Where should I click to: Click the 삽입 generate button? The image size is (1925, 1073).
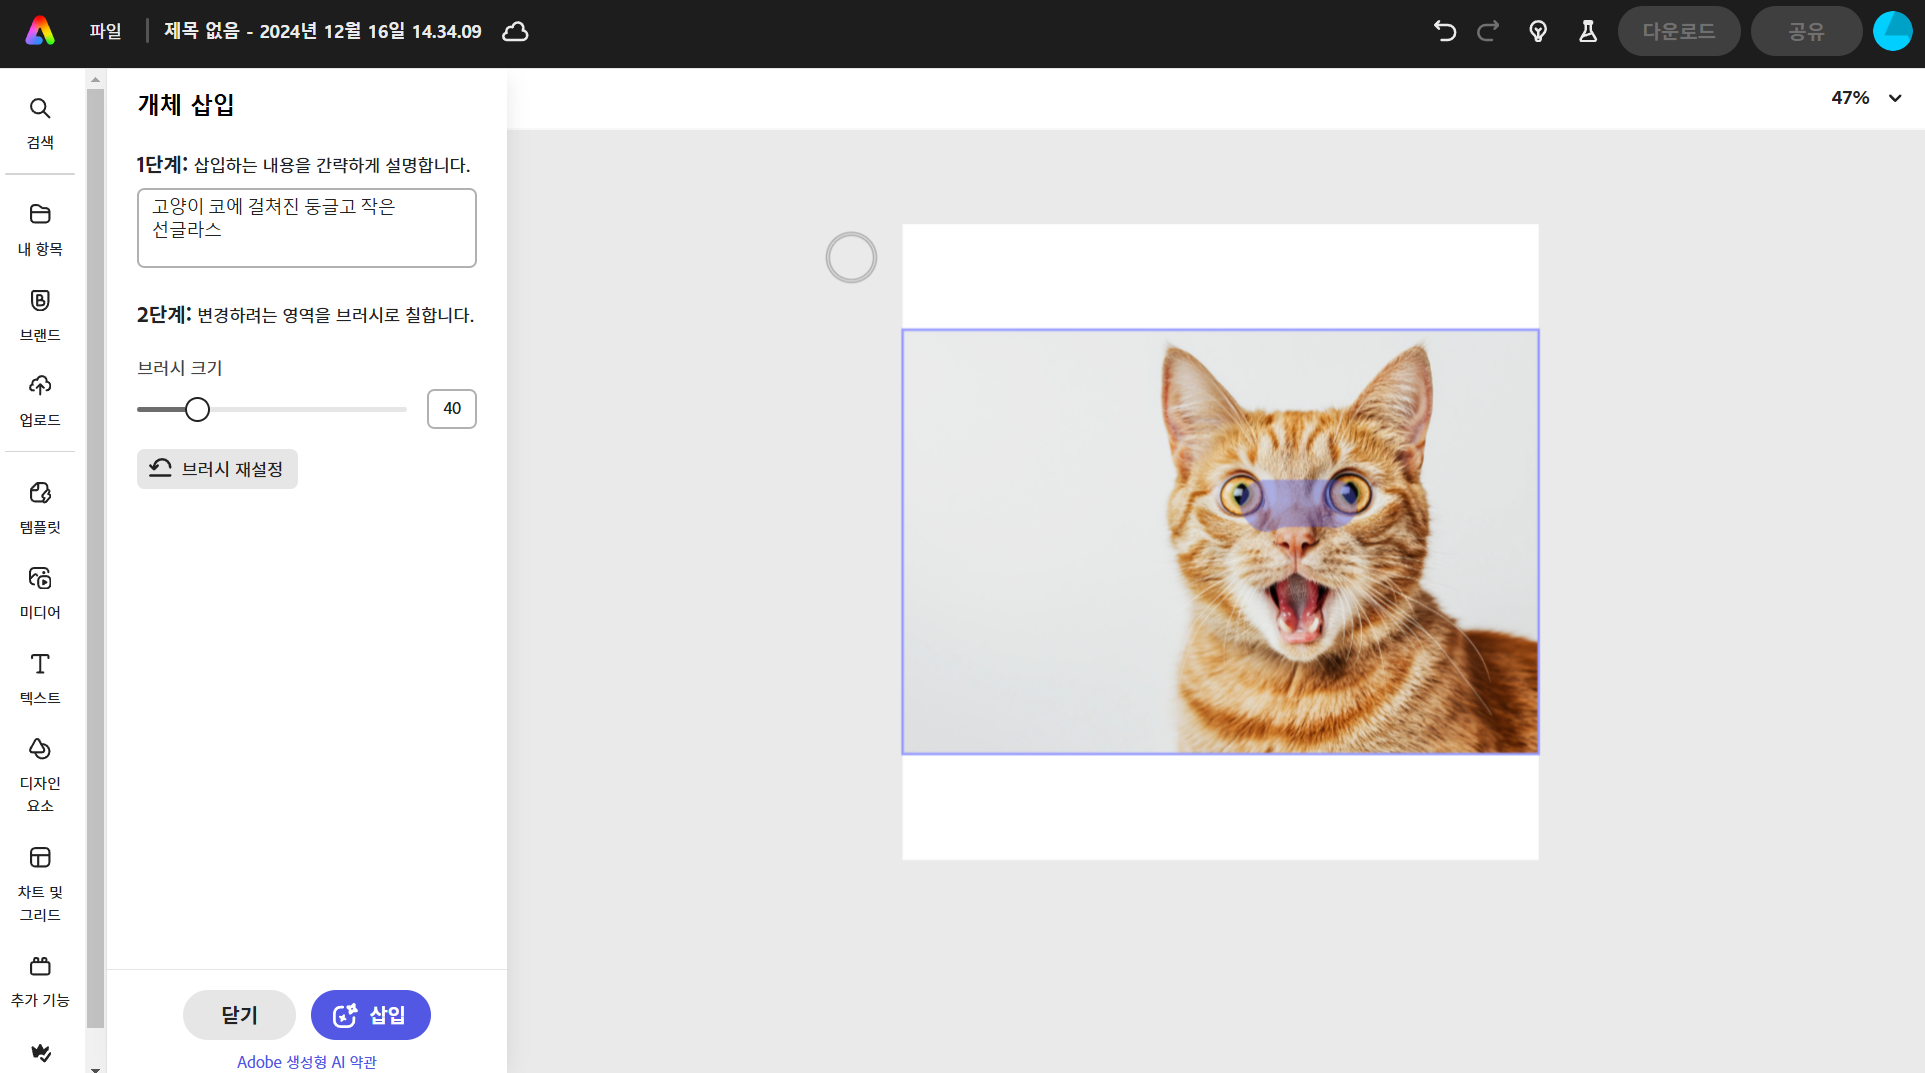coord(370,1015)
